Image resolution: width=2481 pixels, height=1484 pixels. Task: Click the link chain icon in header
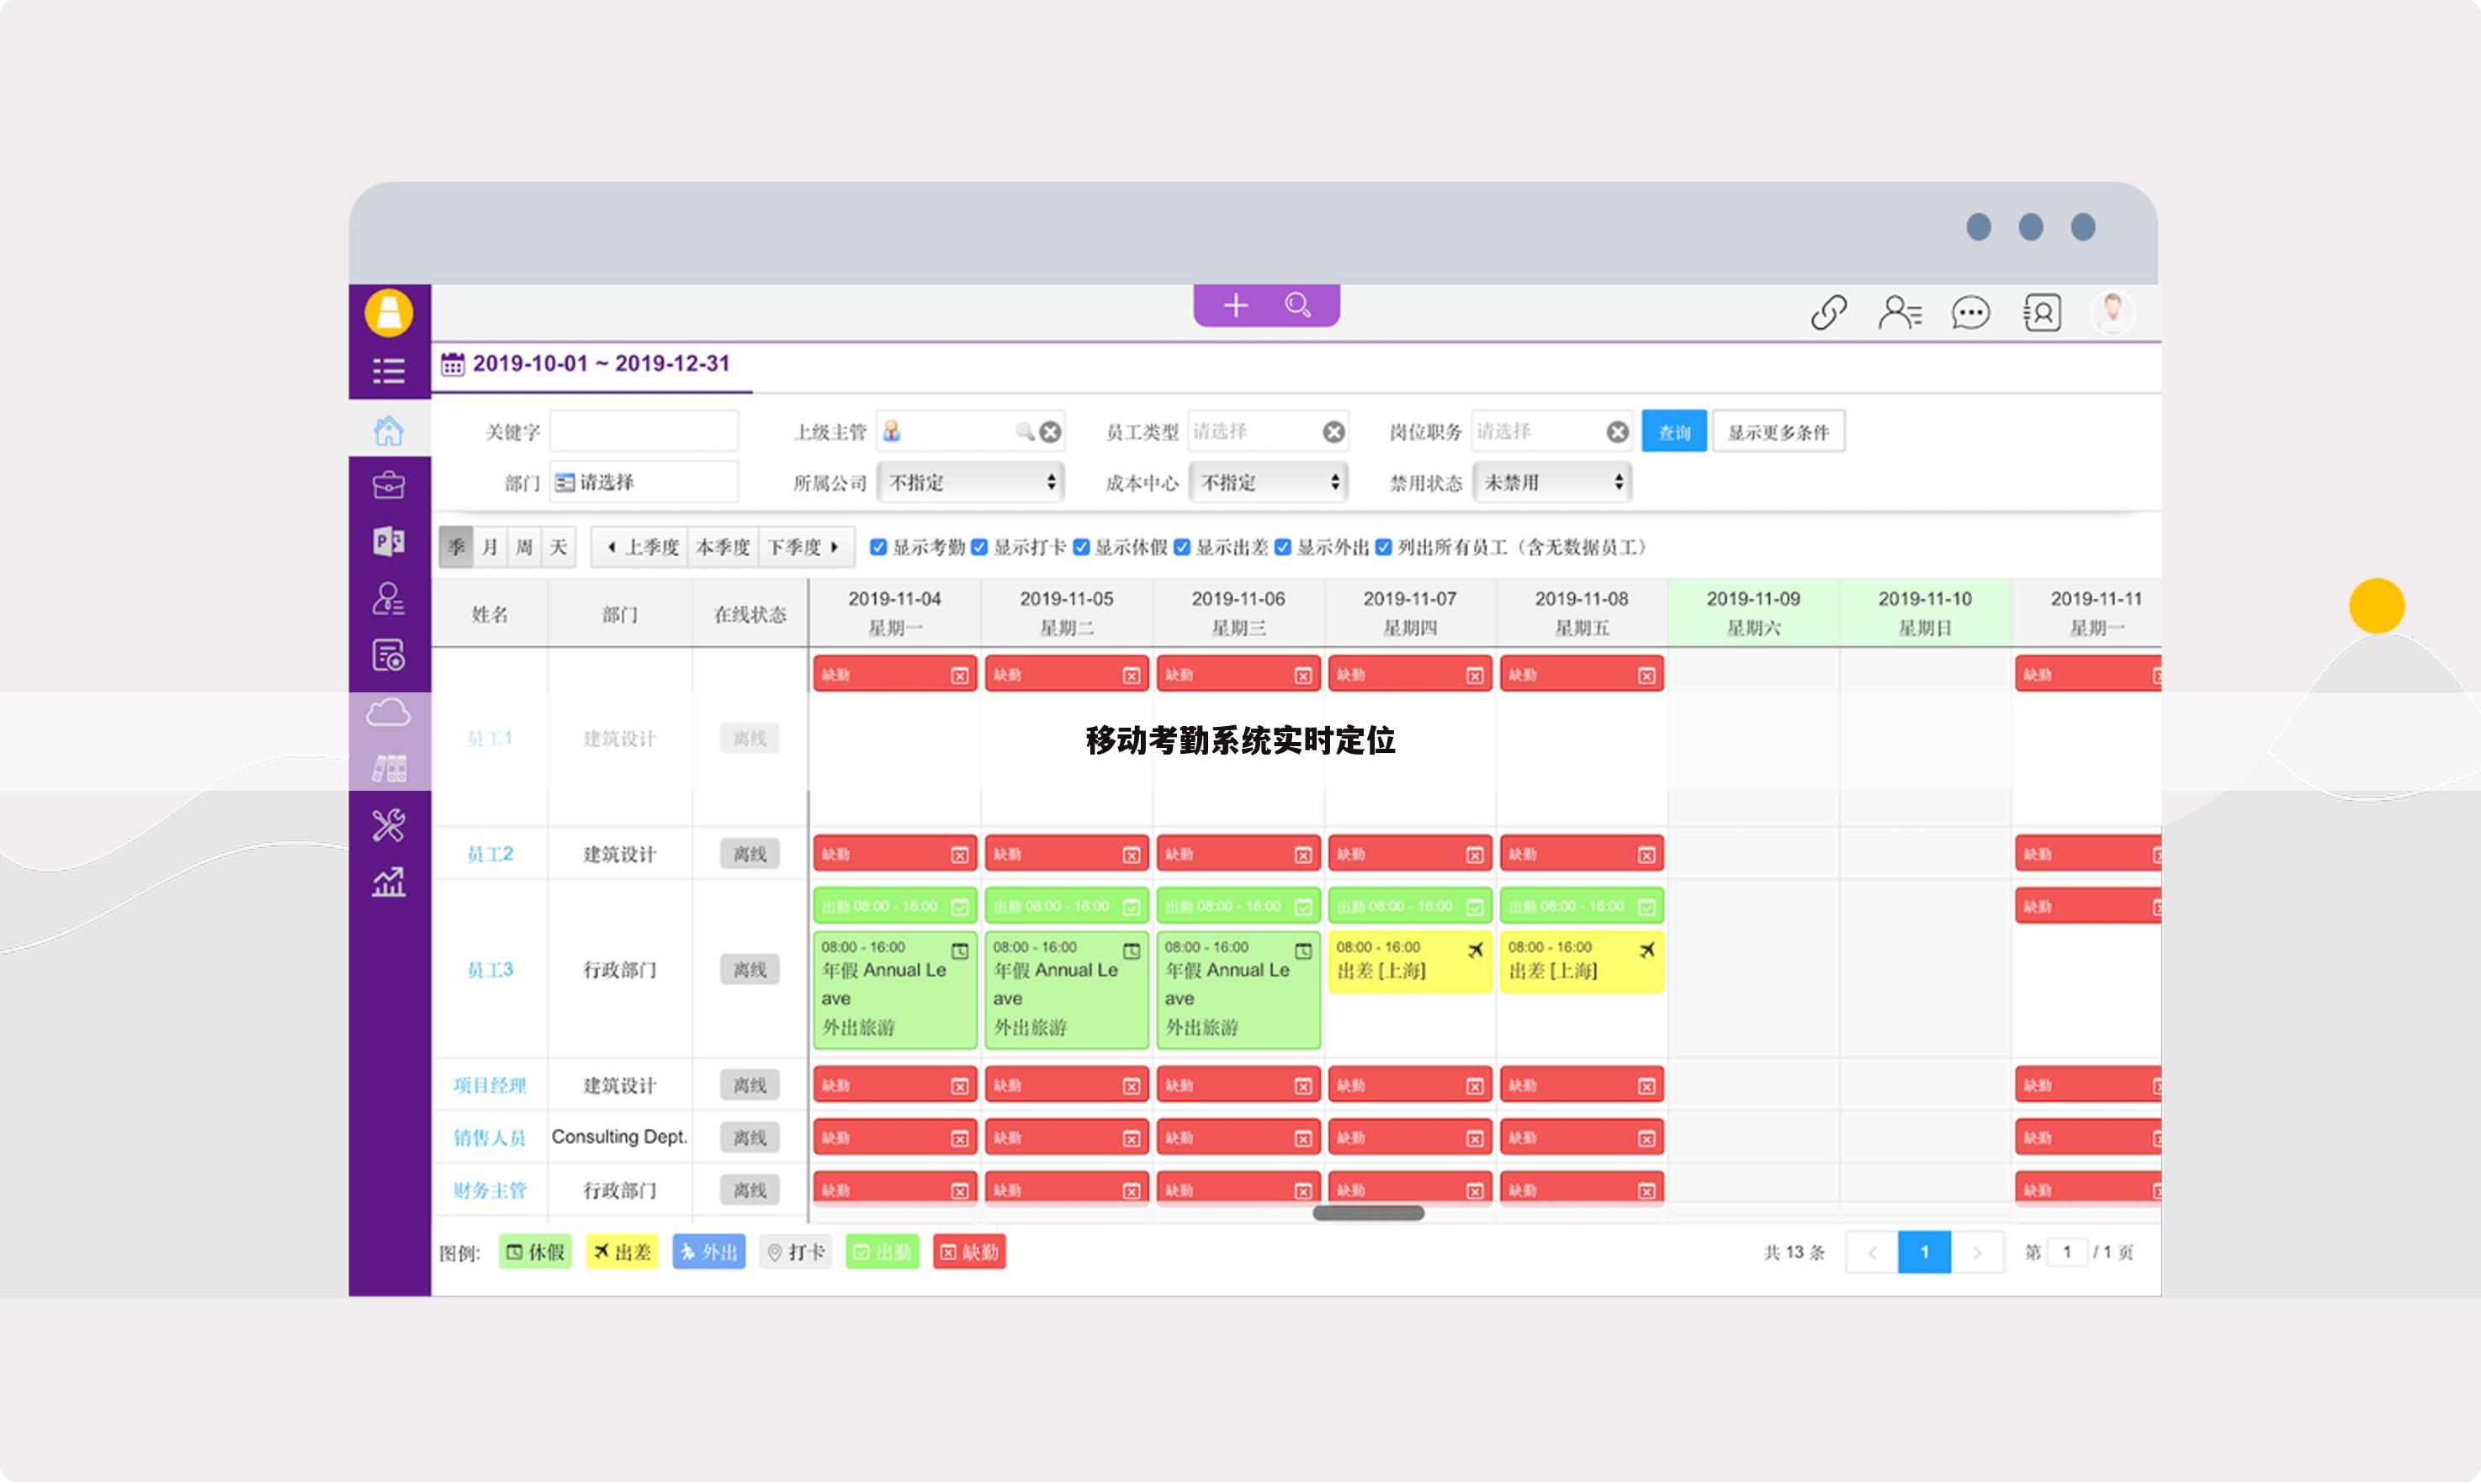[x=1829, y=313]
